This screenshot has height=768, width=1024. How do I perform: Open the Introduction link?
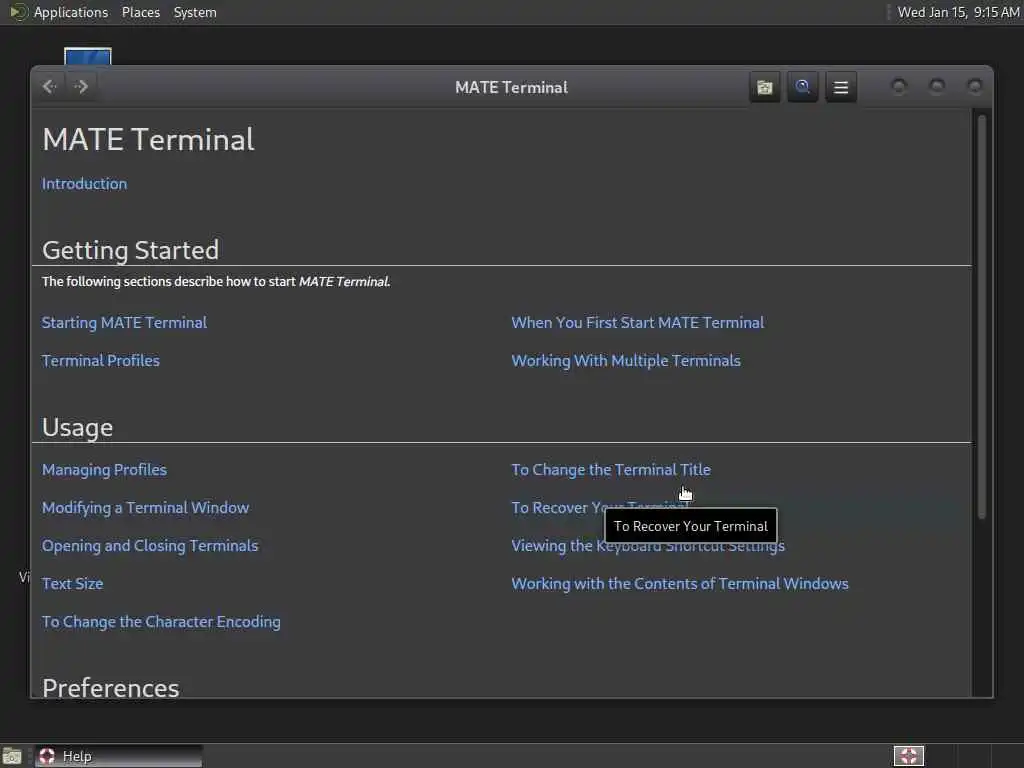(84, 184)
